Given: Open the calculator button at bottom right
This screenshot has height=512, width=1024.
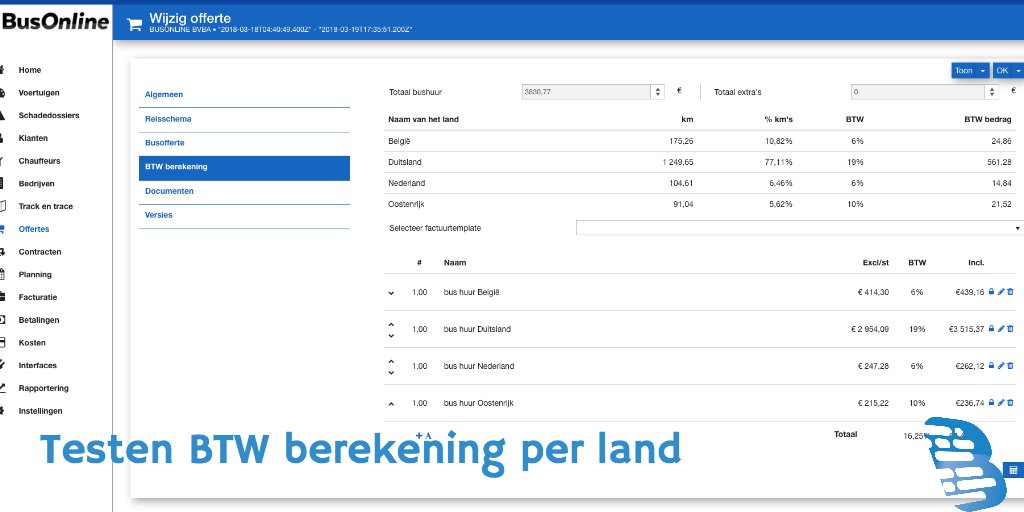Looking at the screenshot, I should (1014, 470).
